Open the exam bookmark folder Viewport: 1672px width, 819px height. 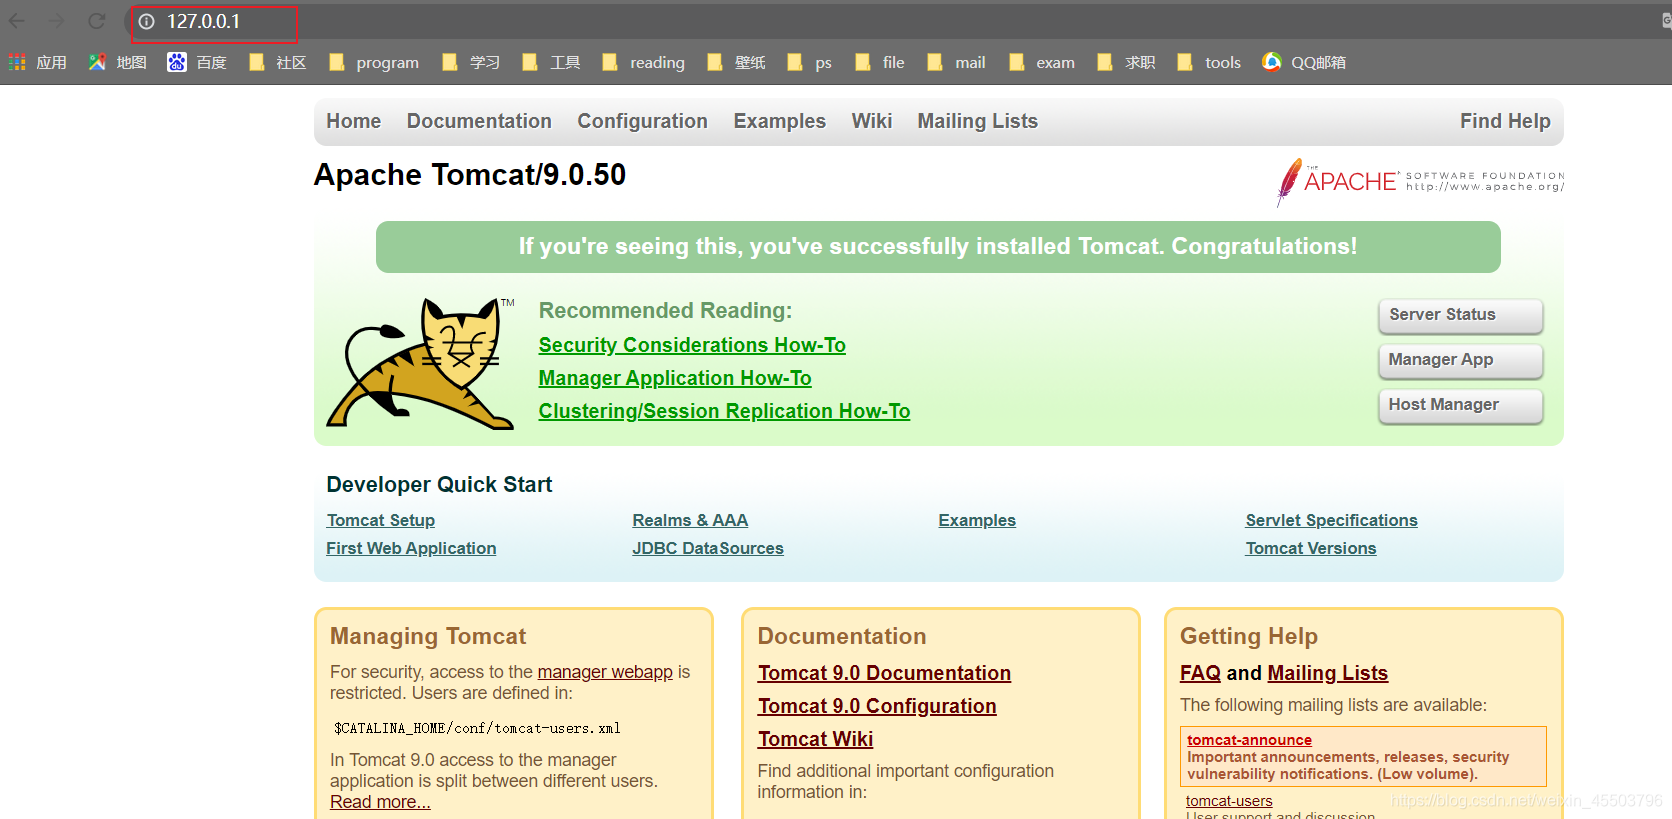(x=1042, y=62)
